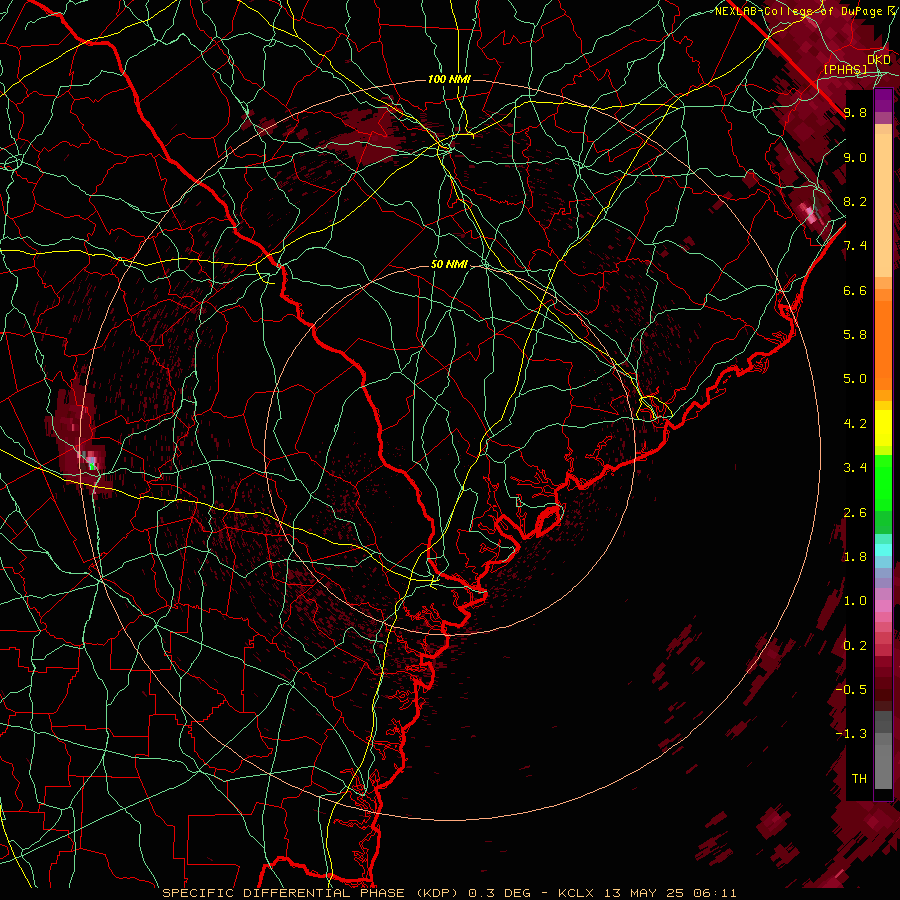Click the 50 NMI range ring label
This screenshot has height=900, width=900.
tap(449, 264)
